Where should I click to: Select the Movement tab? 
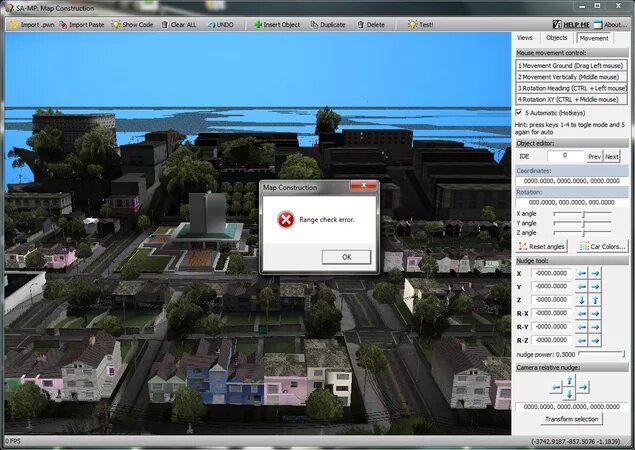594,38
